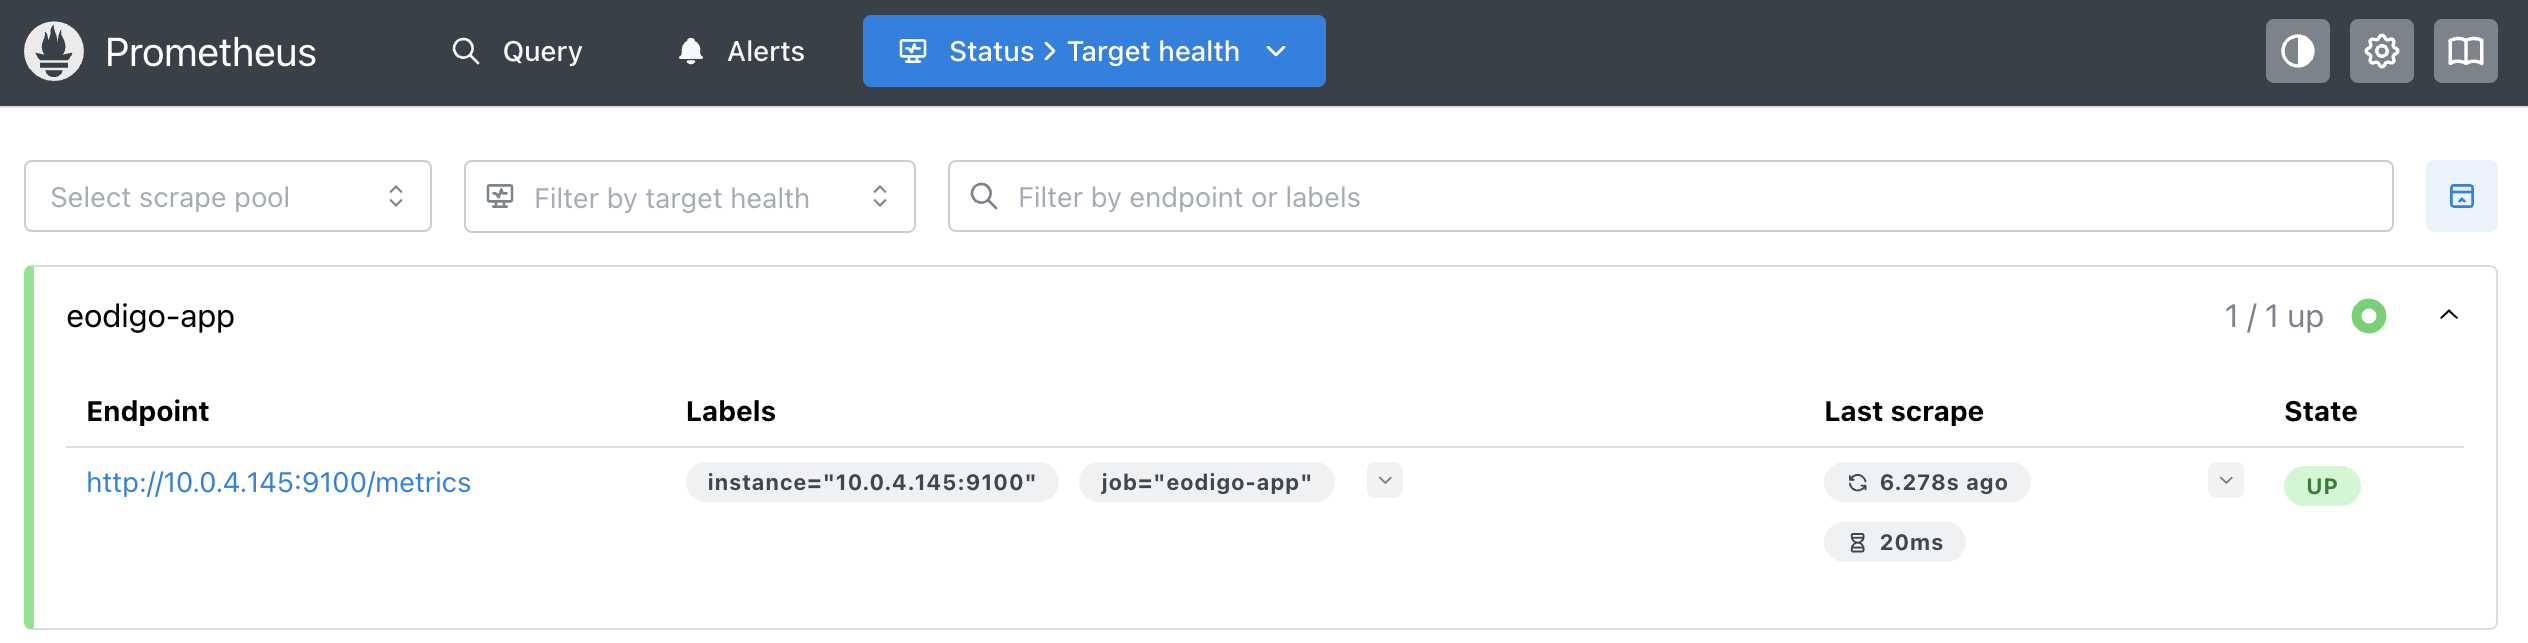
Task: Click the Query magnifier icon
Action: [x=465, y=51]
